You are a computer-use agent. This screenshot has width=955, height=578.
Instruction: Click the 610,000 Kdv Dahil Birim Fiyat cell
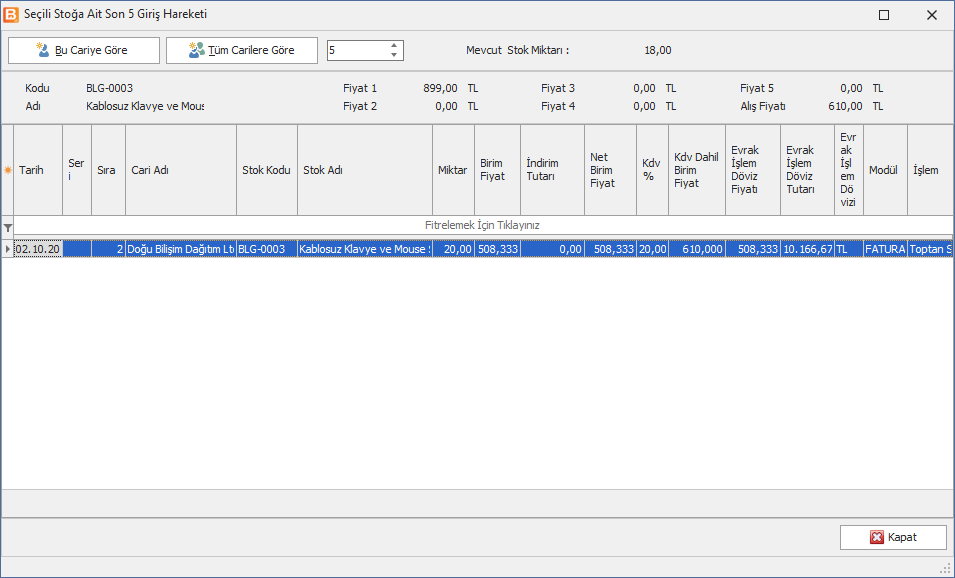pos(697,248)
